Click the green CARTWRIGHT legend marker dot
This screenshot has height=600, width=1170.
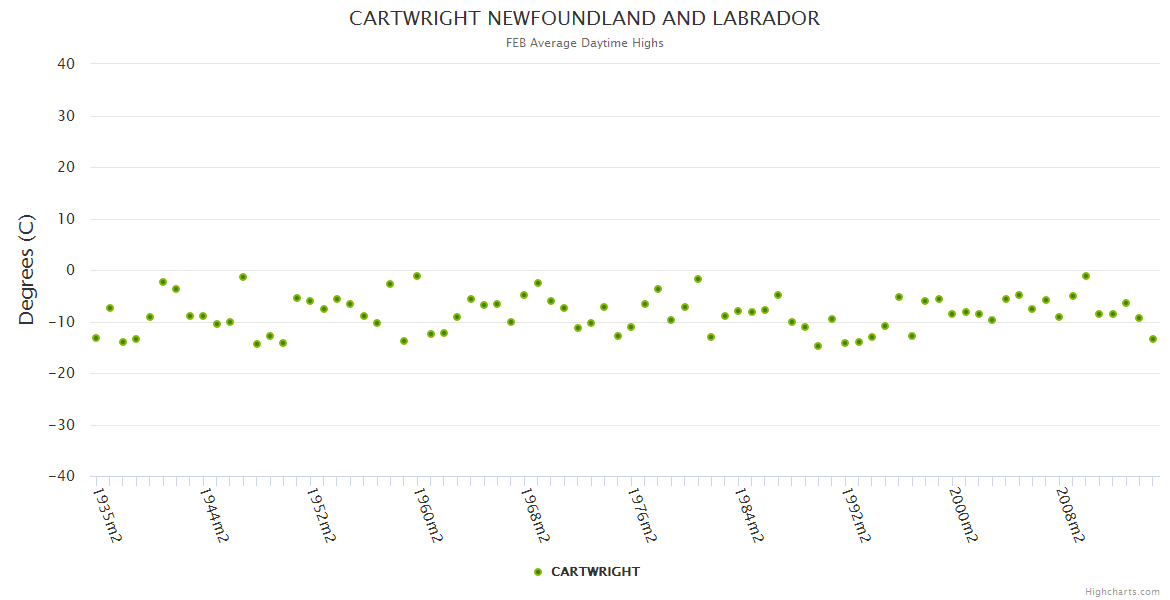[538, 572]
